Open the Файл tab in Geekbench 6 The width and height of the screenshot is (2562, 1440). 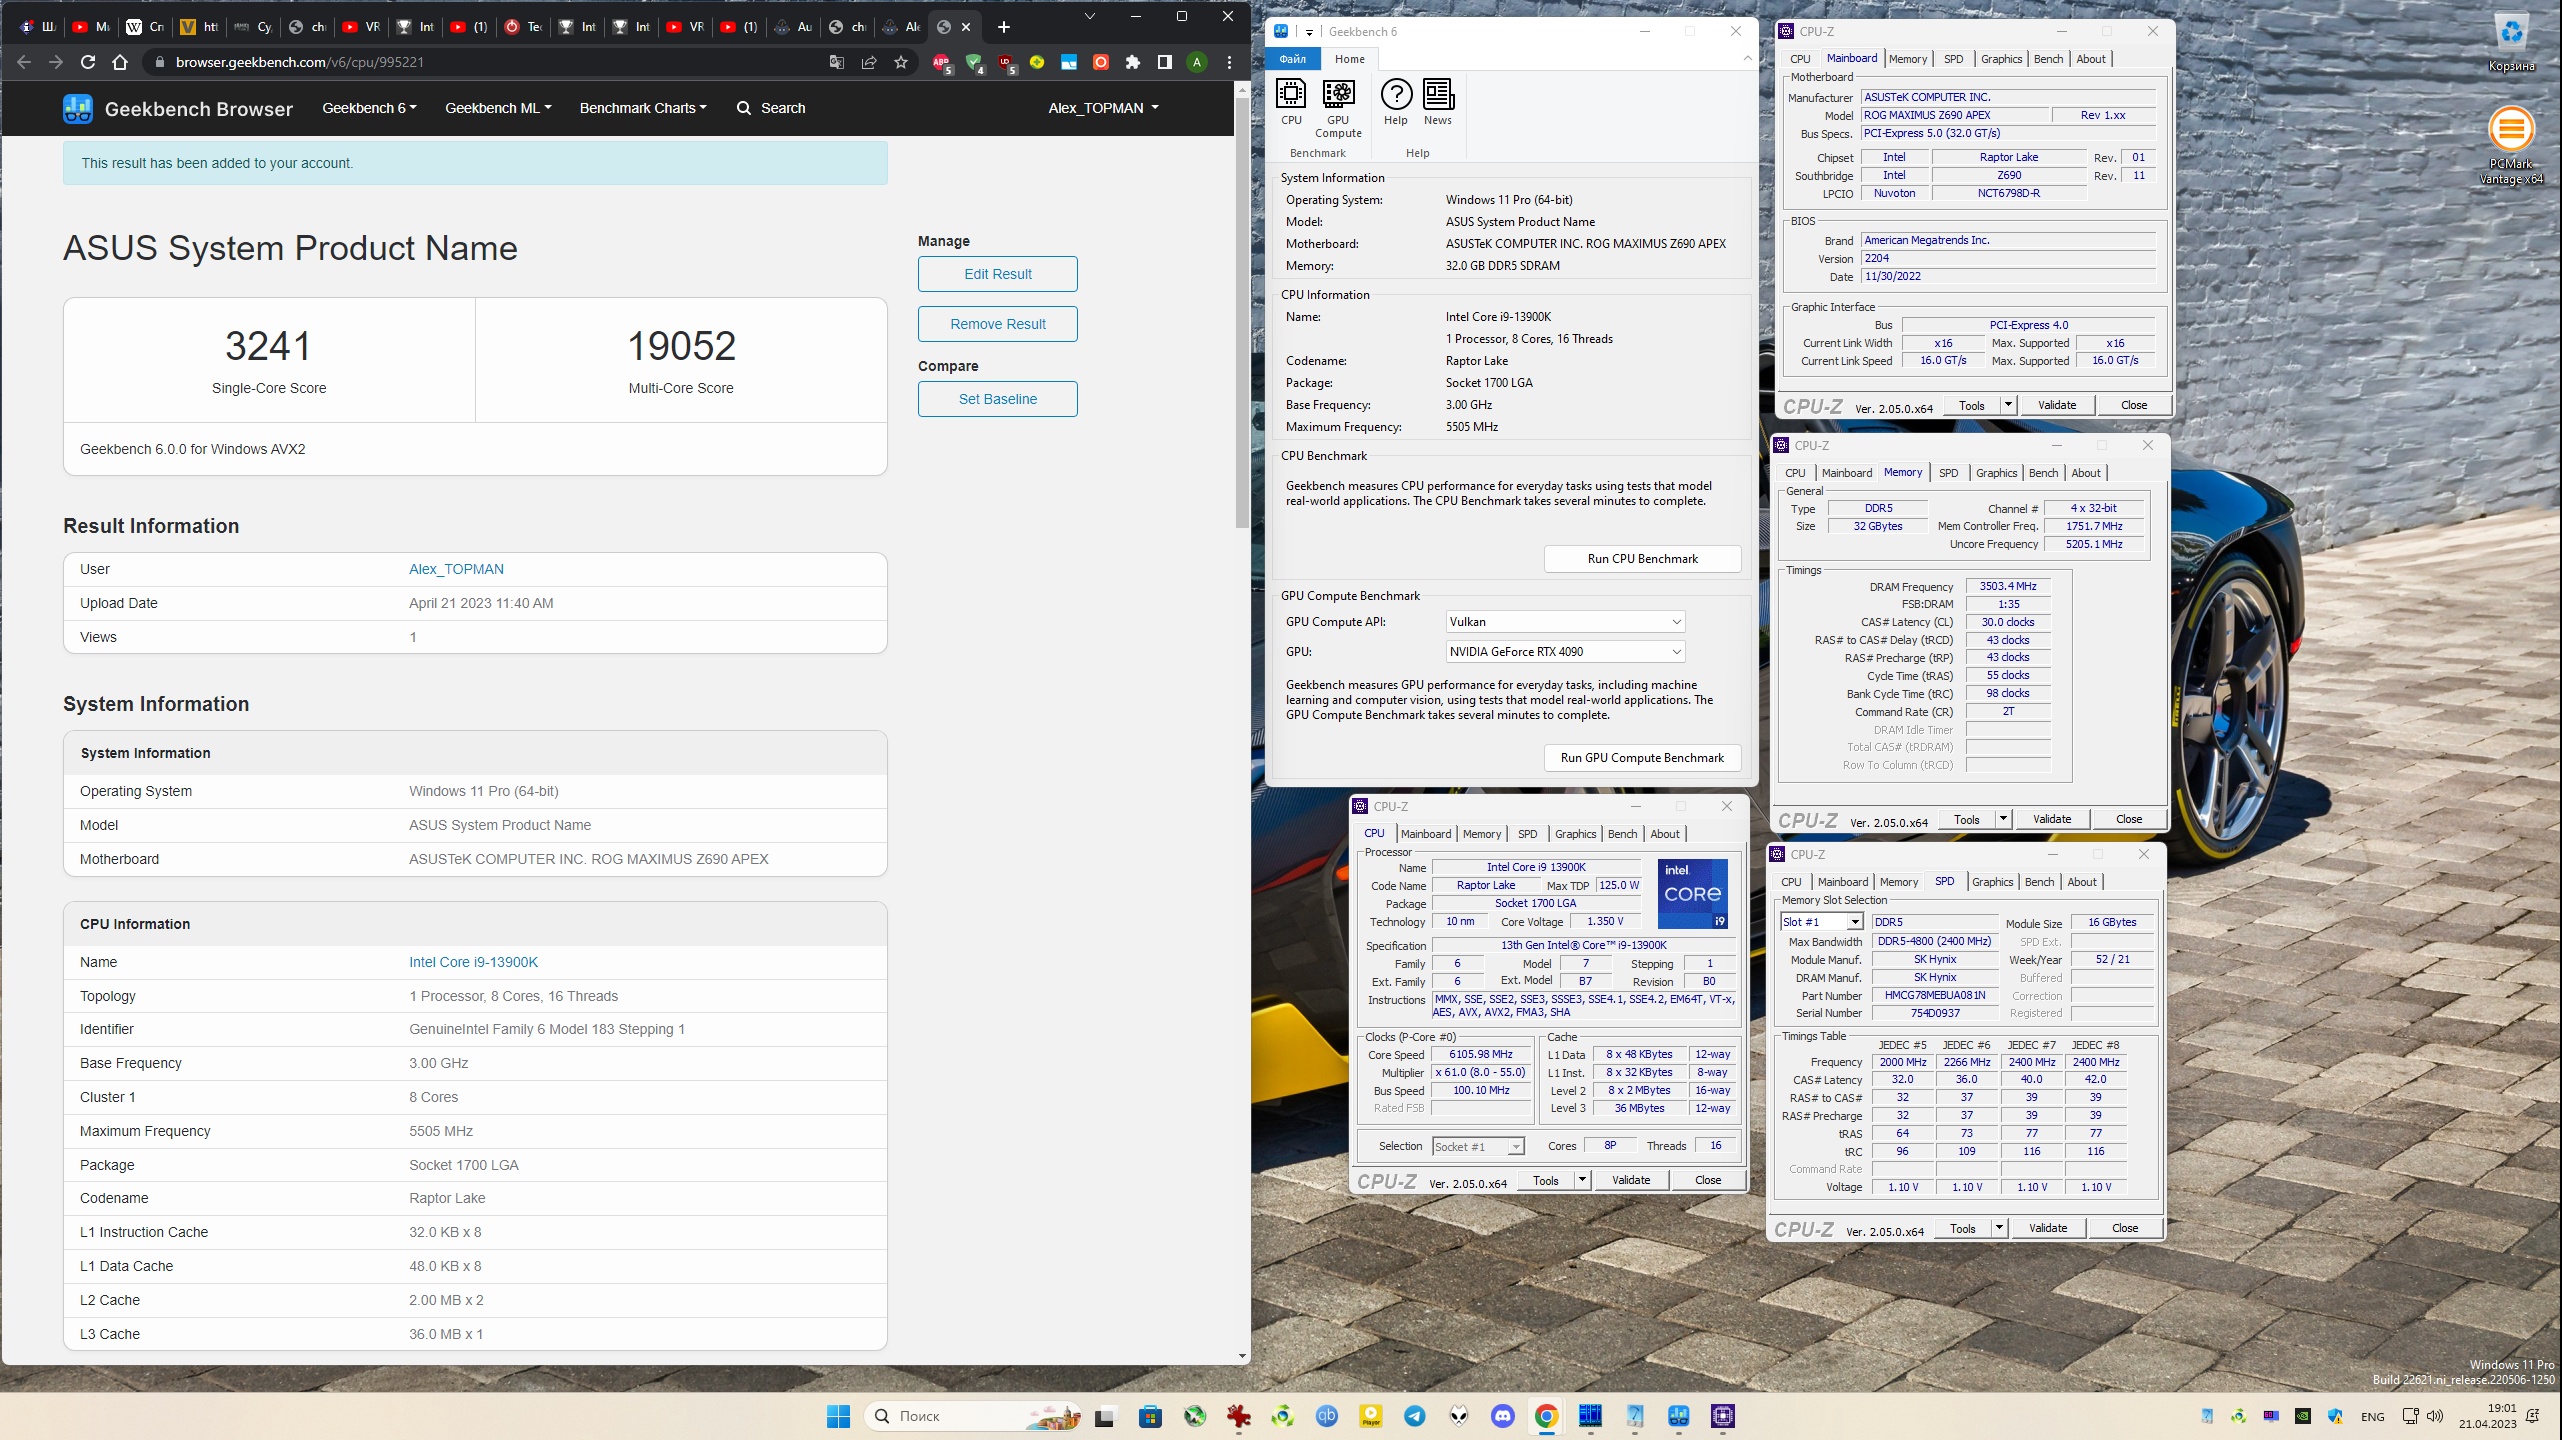click(x=1293, y=59)
